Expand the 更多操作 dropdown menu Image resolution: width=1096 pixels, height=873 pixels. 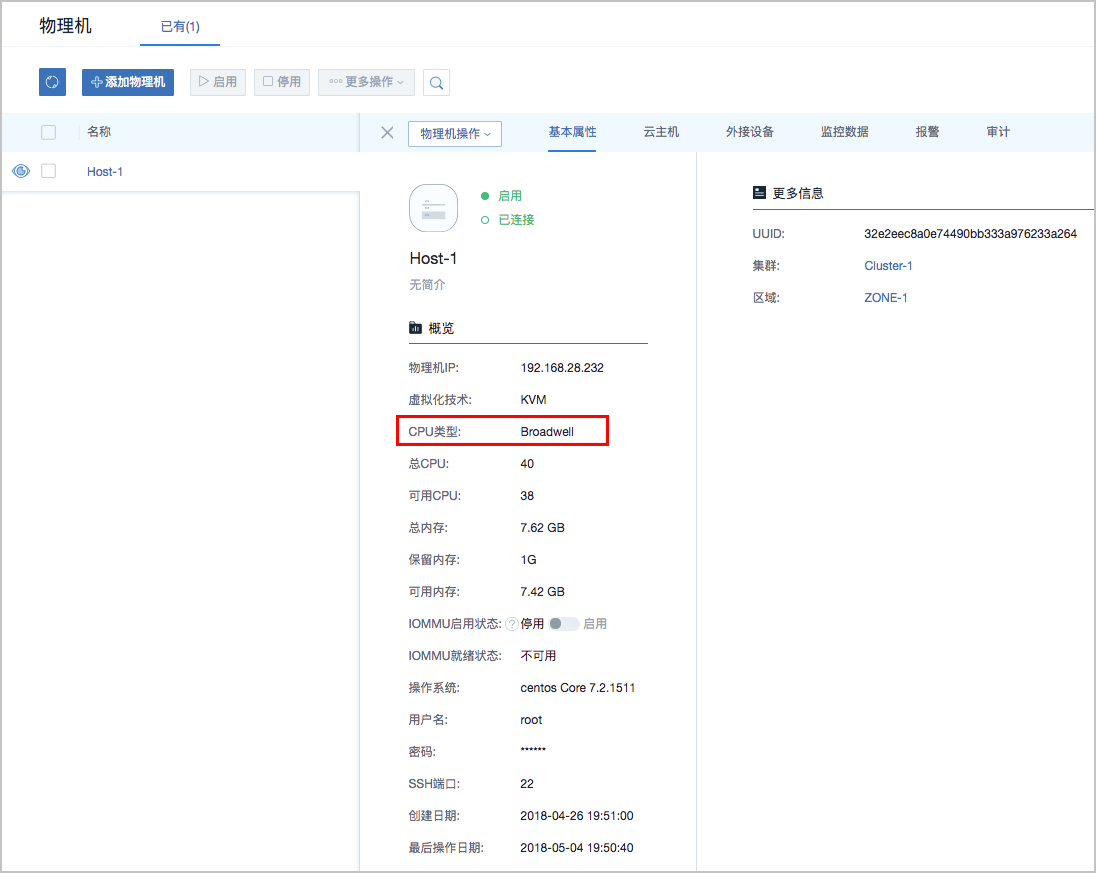[366, 82]
